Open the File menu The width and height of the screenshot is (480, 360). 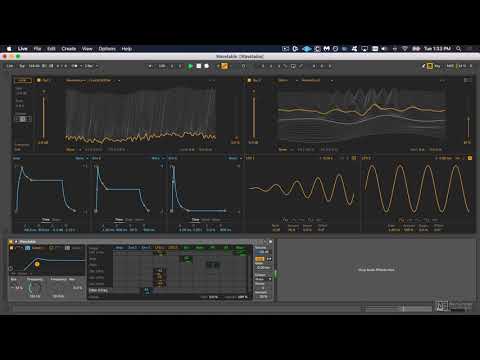point(37,49)
